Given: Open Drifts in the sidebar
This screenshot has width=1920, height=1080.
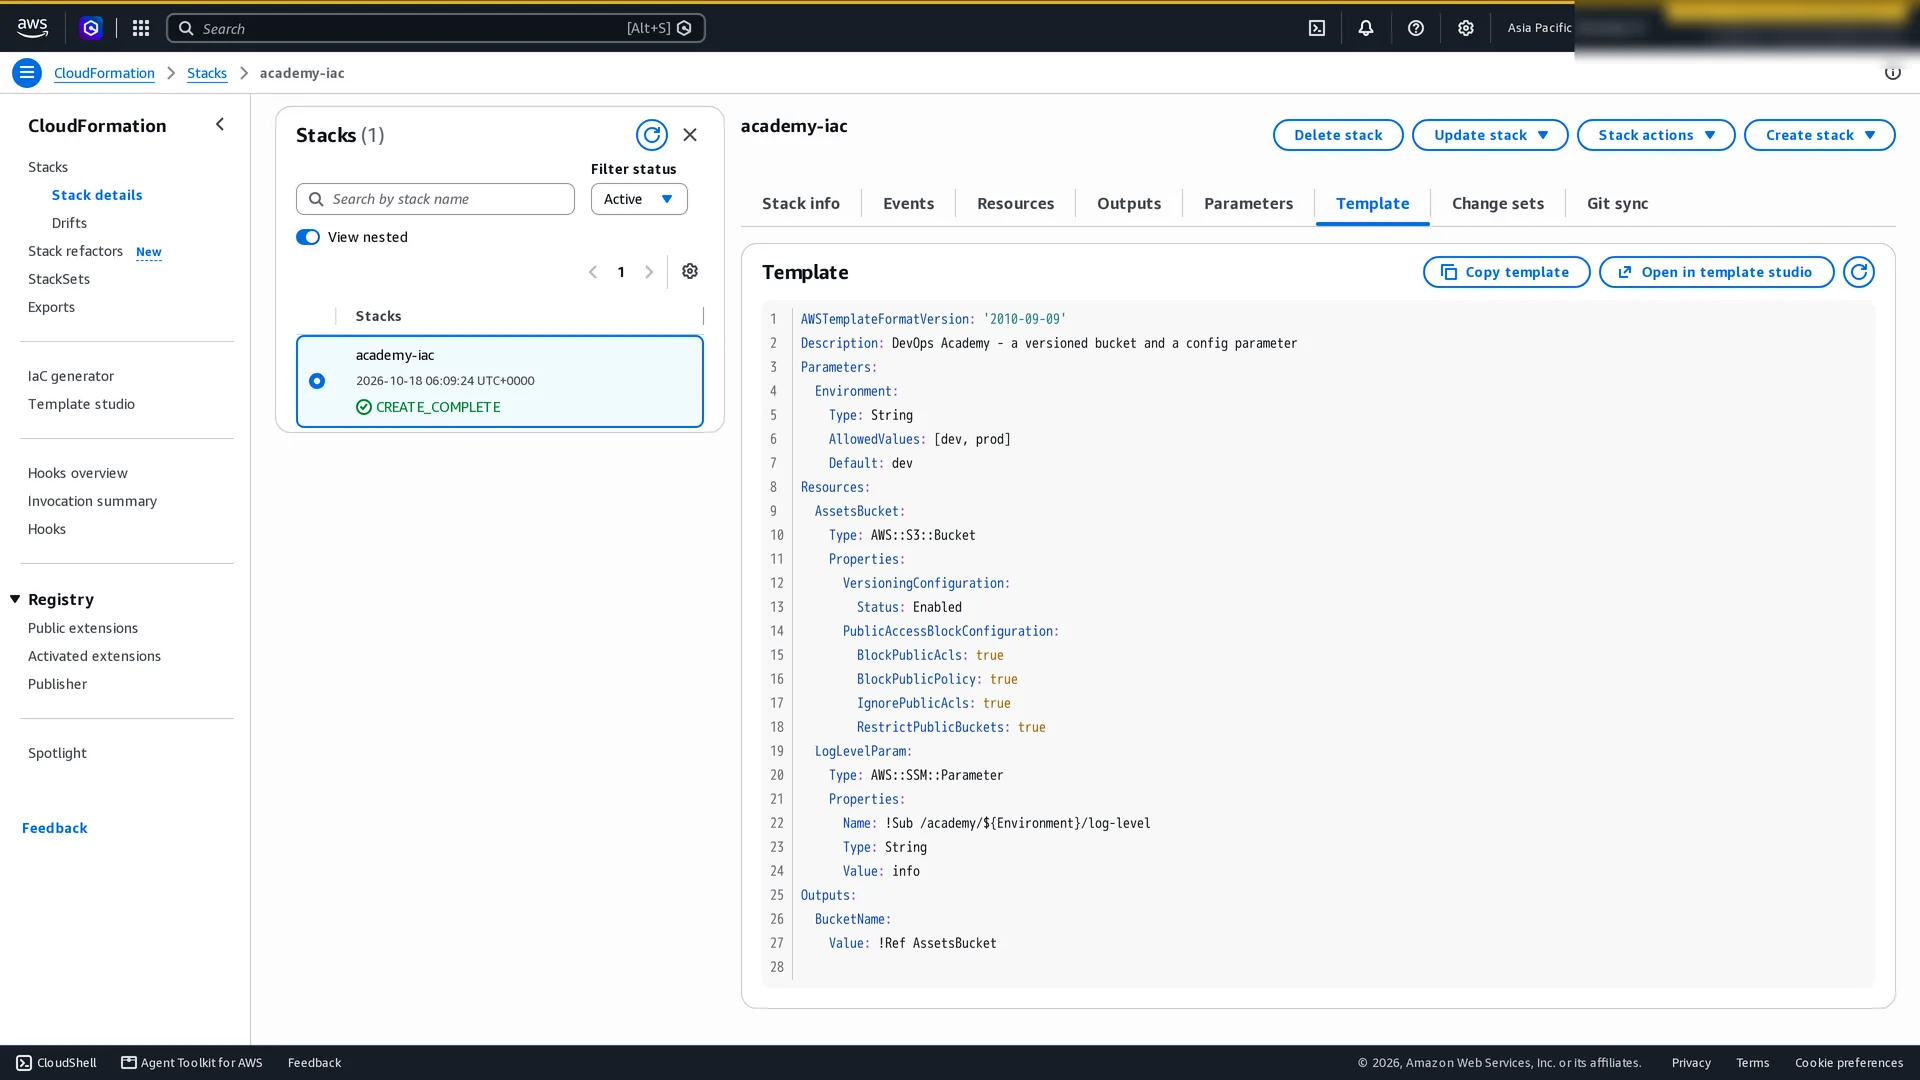Looking at the screenshot, I should tap(69, 223).
